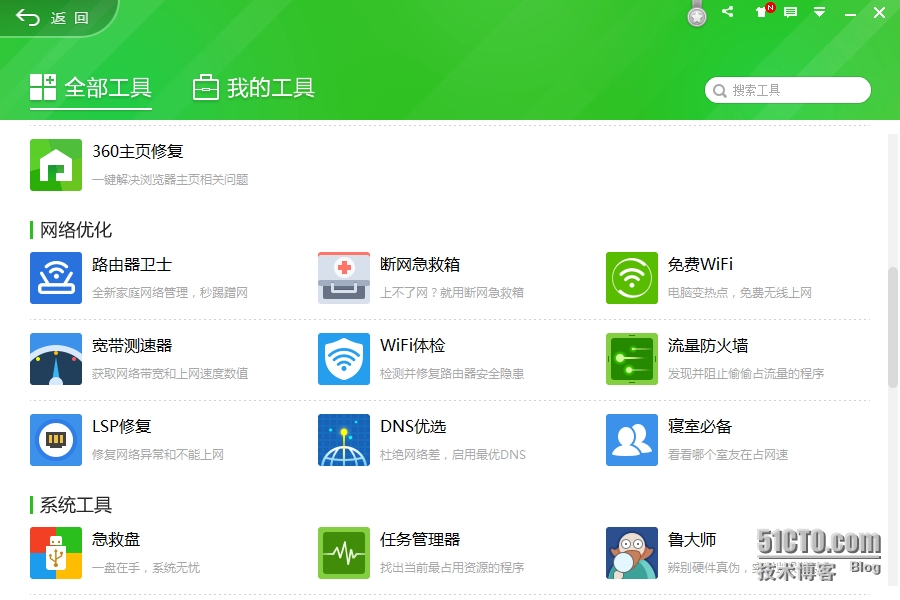Viewport: 900px width, 600px height.
Task: Click the 网络优化 section heading
Action: pyautogui.click(x=75, y=230)
